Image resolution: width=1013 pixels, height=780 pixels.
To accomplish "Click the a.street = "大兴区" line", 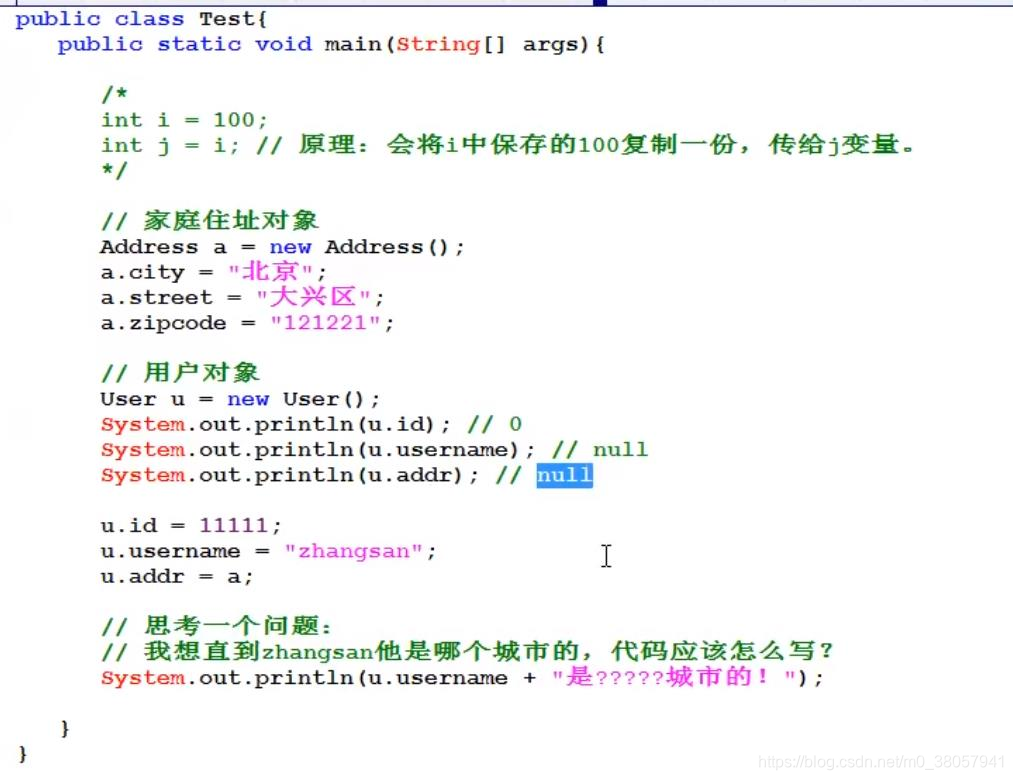I will click(242, 297).
